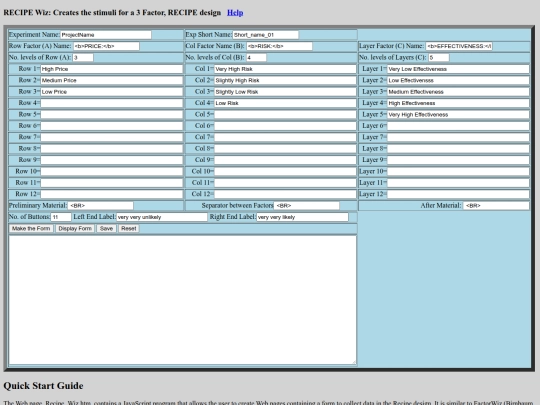Edit Layer 3 field Medium Effectiveness
540x405 pixels.
point(458,92)
